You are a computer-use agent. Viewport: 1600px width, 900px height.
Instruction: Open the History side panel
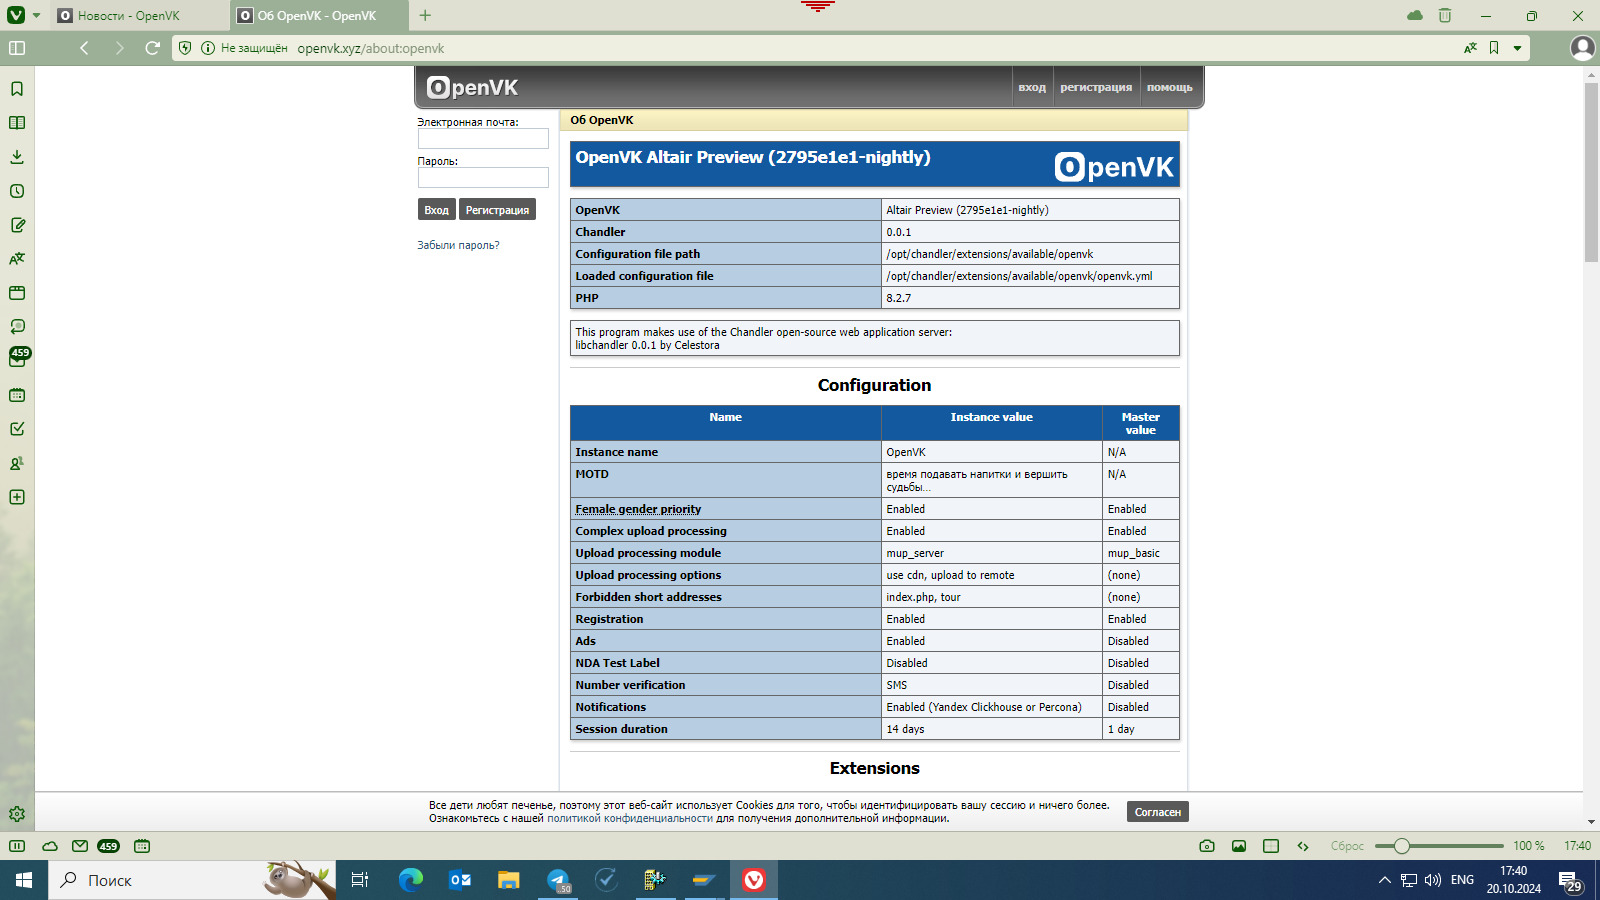[17, 191]
